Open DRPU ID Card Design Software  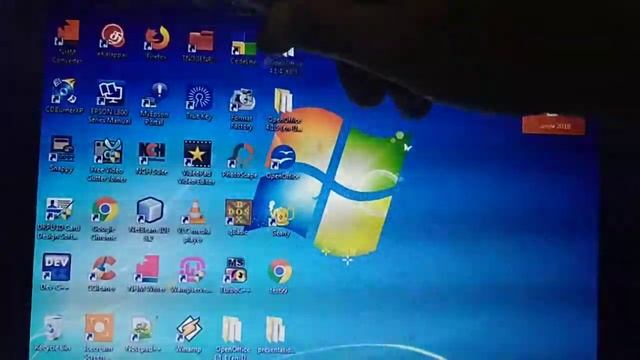pos(59,210)
